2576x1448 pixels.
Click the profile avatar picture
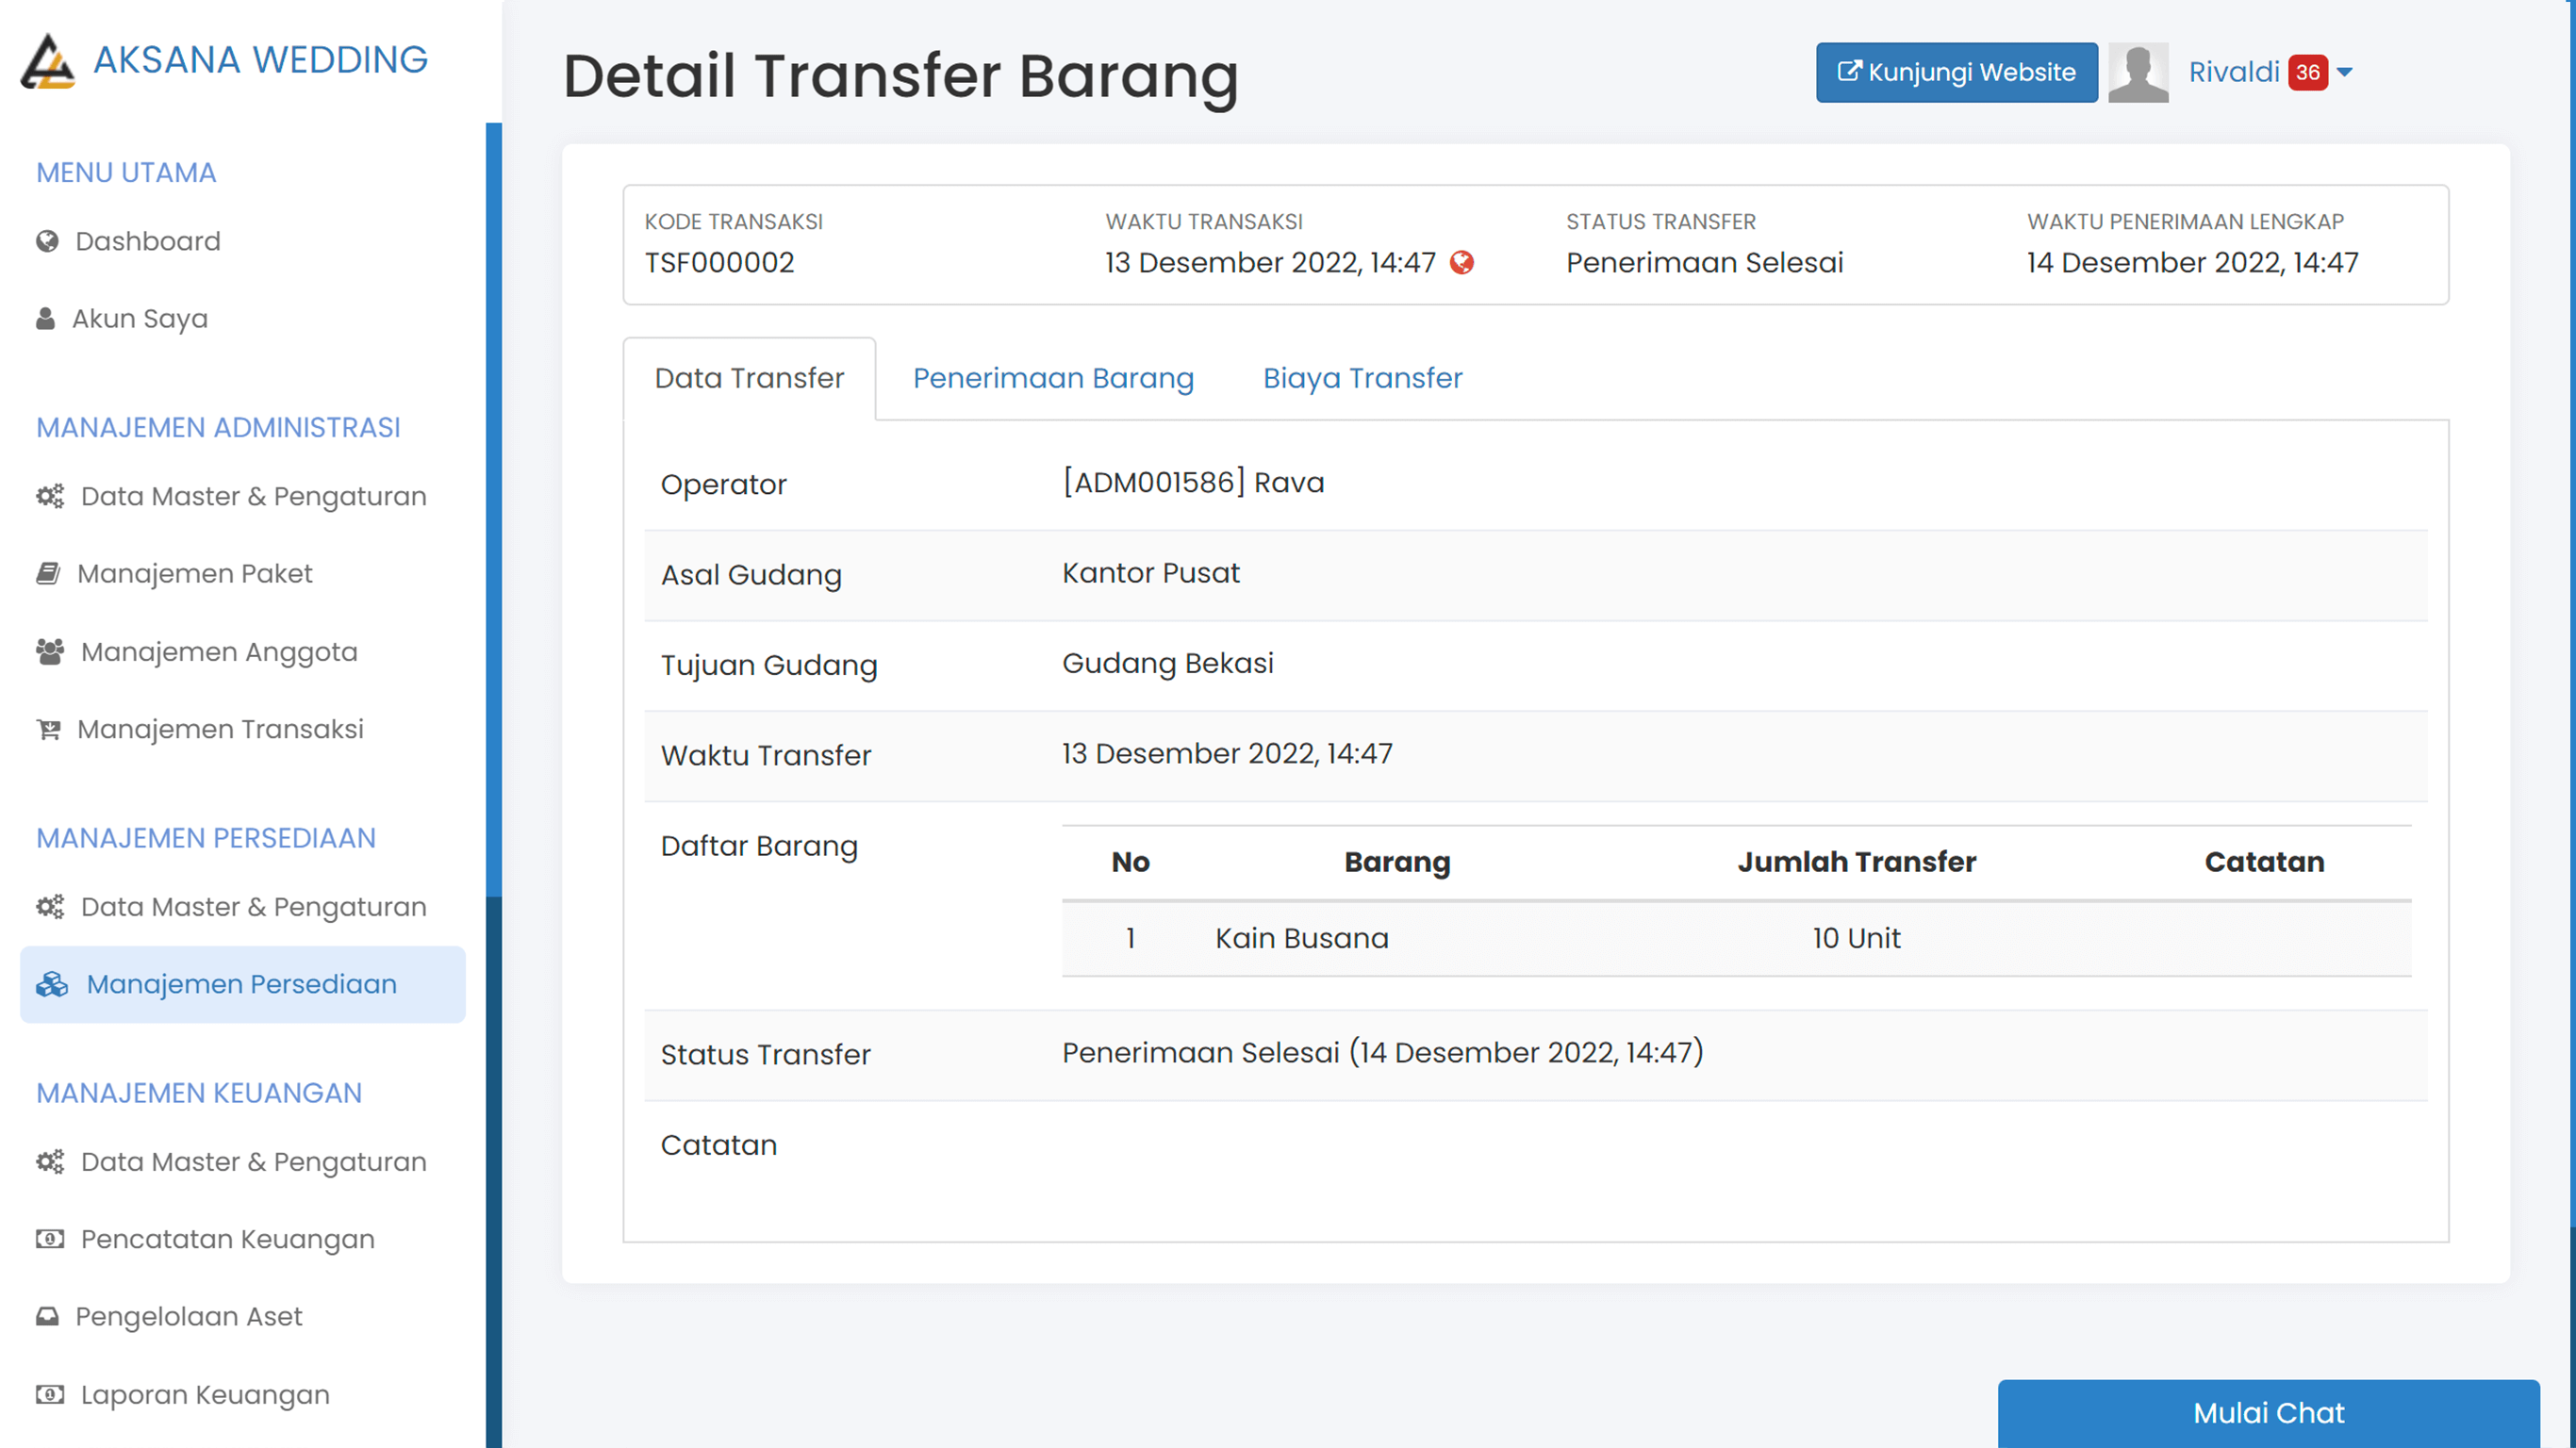tap(2138, 71)
